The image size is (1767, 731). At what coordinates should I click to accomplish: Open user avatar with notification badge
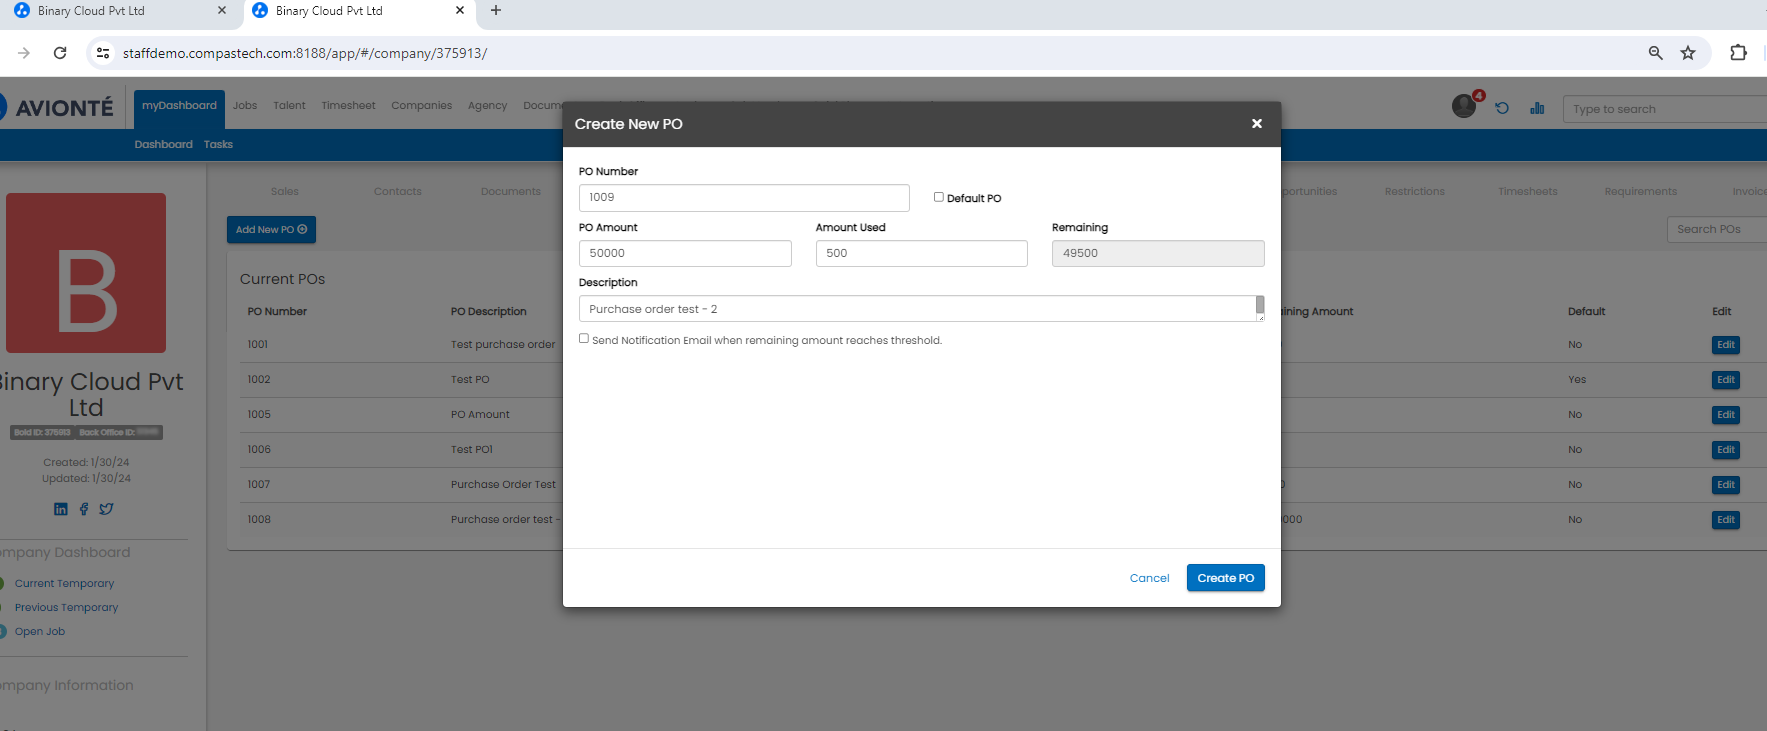coord(1464,106)
